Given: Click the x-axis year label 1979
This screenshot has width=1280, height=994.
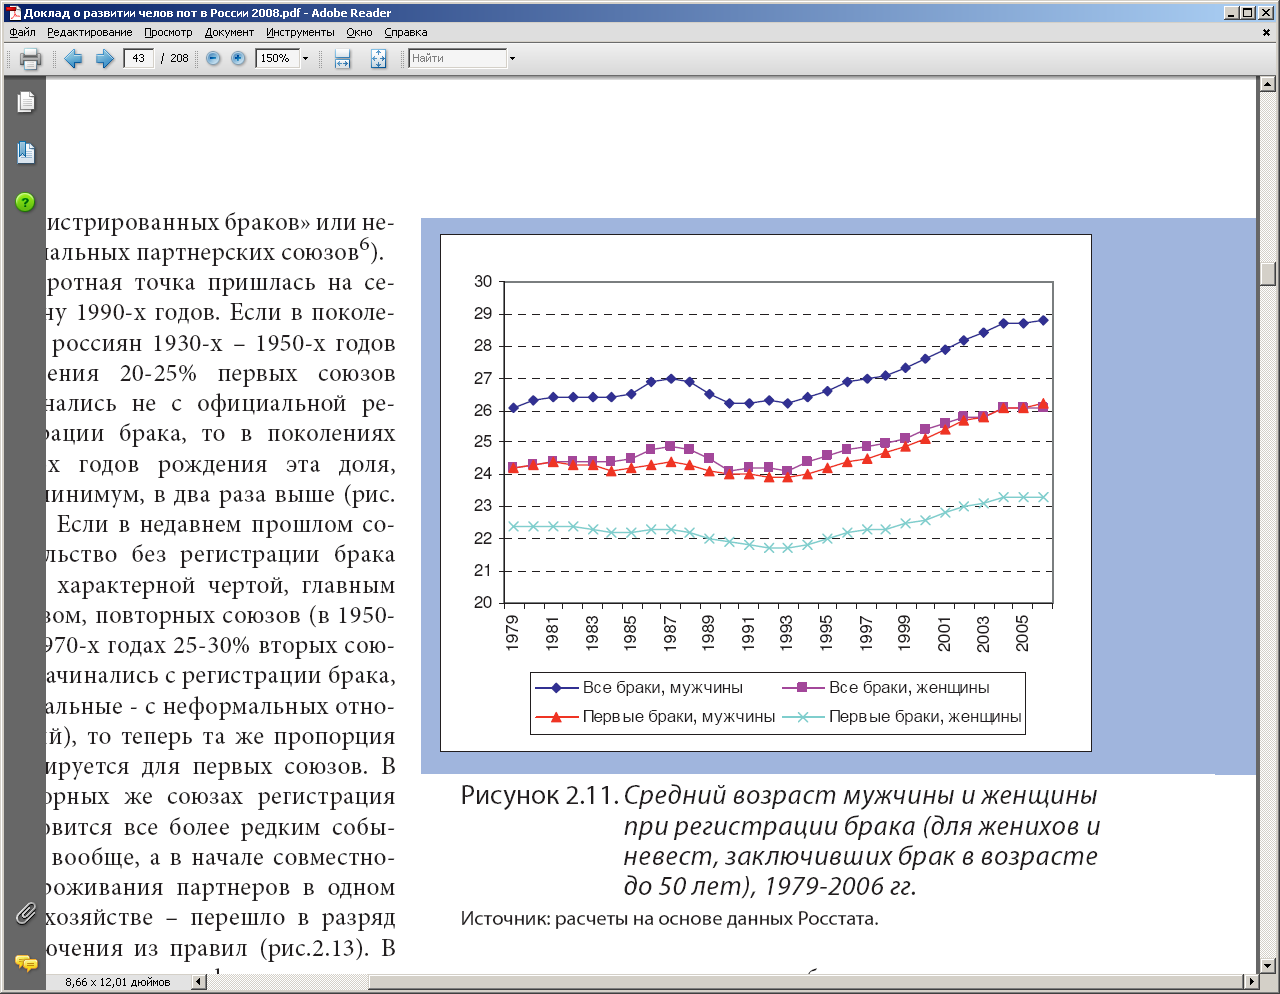Looking at the screenshot, I should (x=513, y=633).
